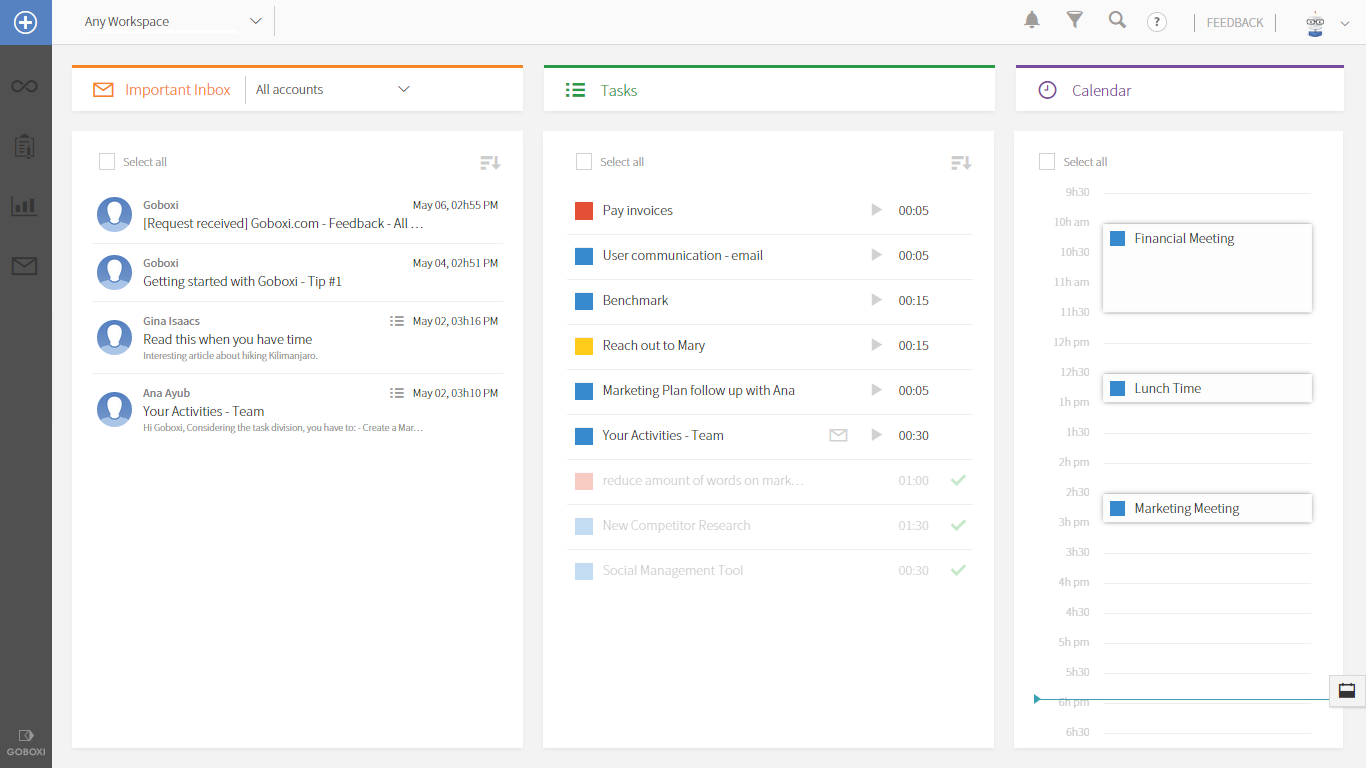Open the All accounts dropdown
Image resolution: width=1366 pixels, height=768 pixels.
click(x=403, y=89)
